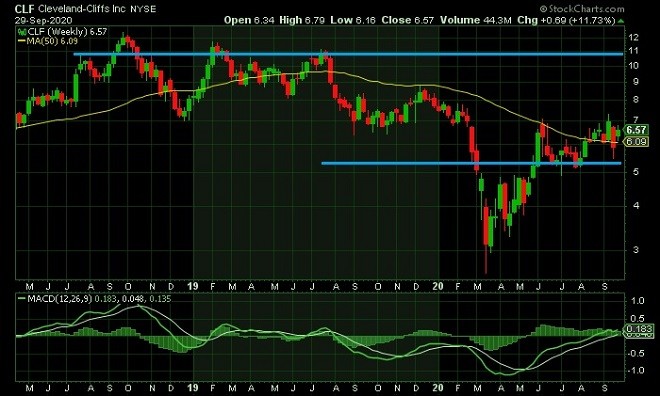Click the Close 6.57 value in header

(x=407, y=20)
